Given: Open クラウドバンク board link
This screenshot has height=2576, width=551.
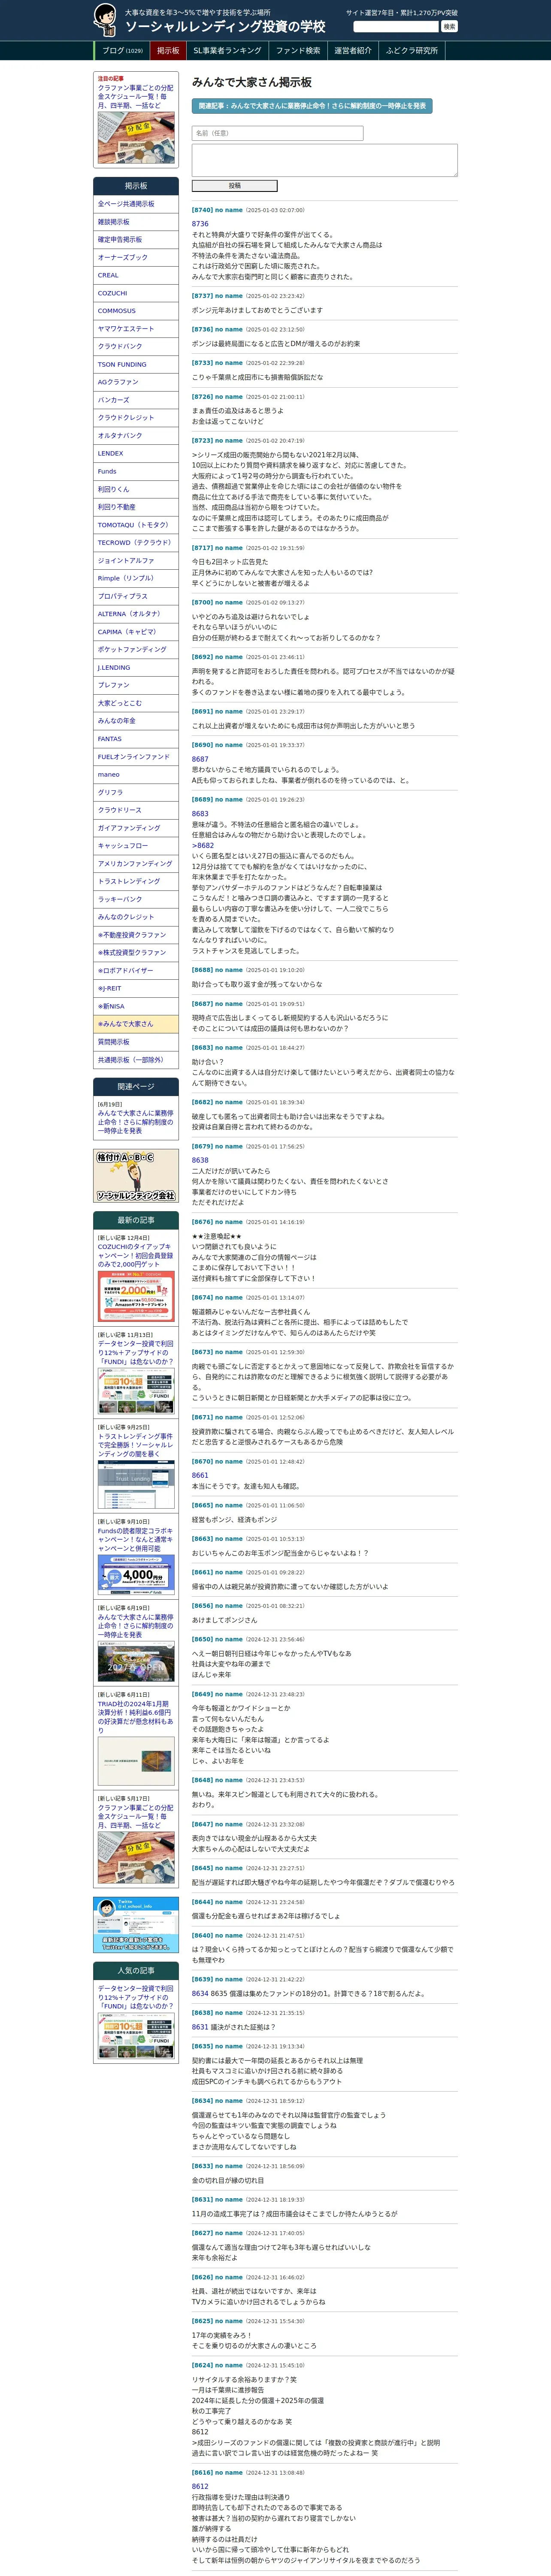Looking at the screenshot, I should click(x=136, y=347).
